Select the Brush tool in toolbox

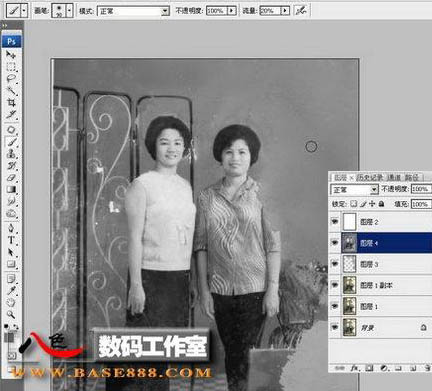11,142
